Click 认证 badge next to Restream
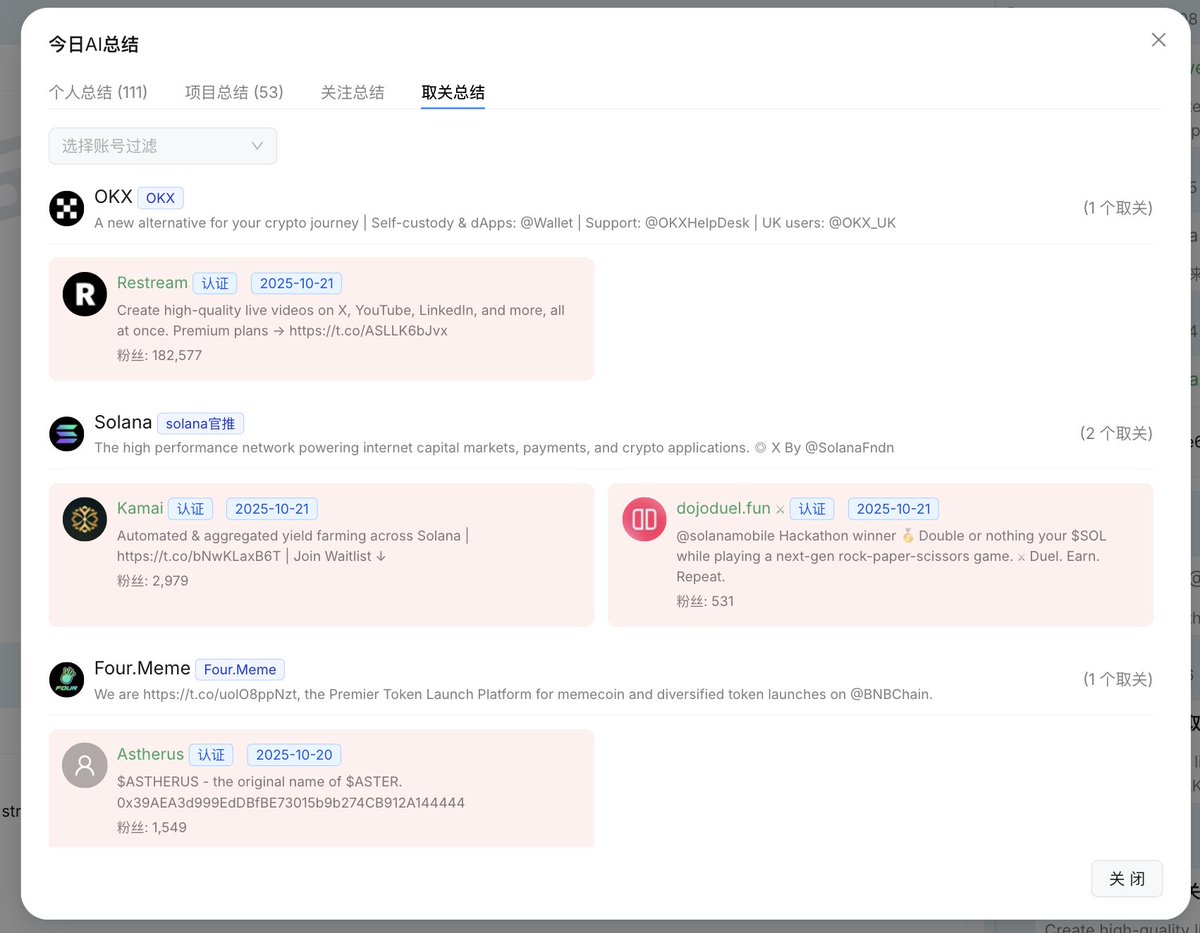1200x933 pixels. [x=215, y=283]
